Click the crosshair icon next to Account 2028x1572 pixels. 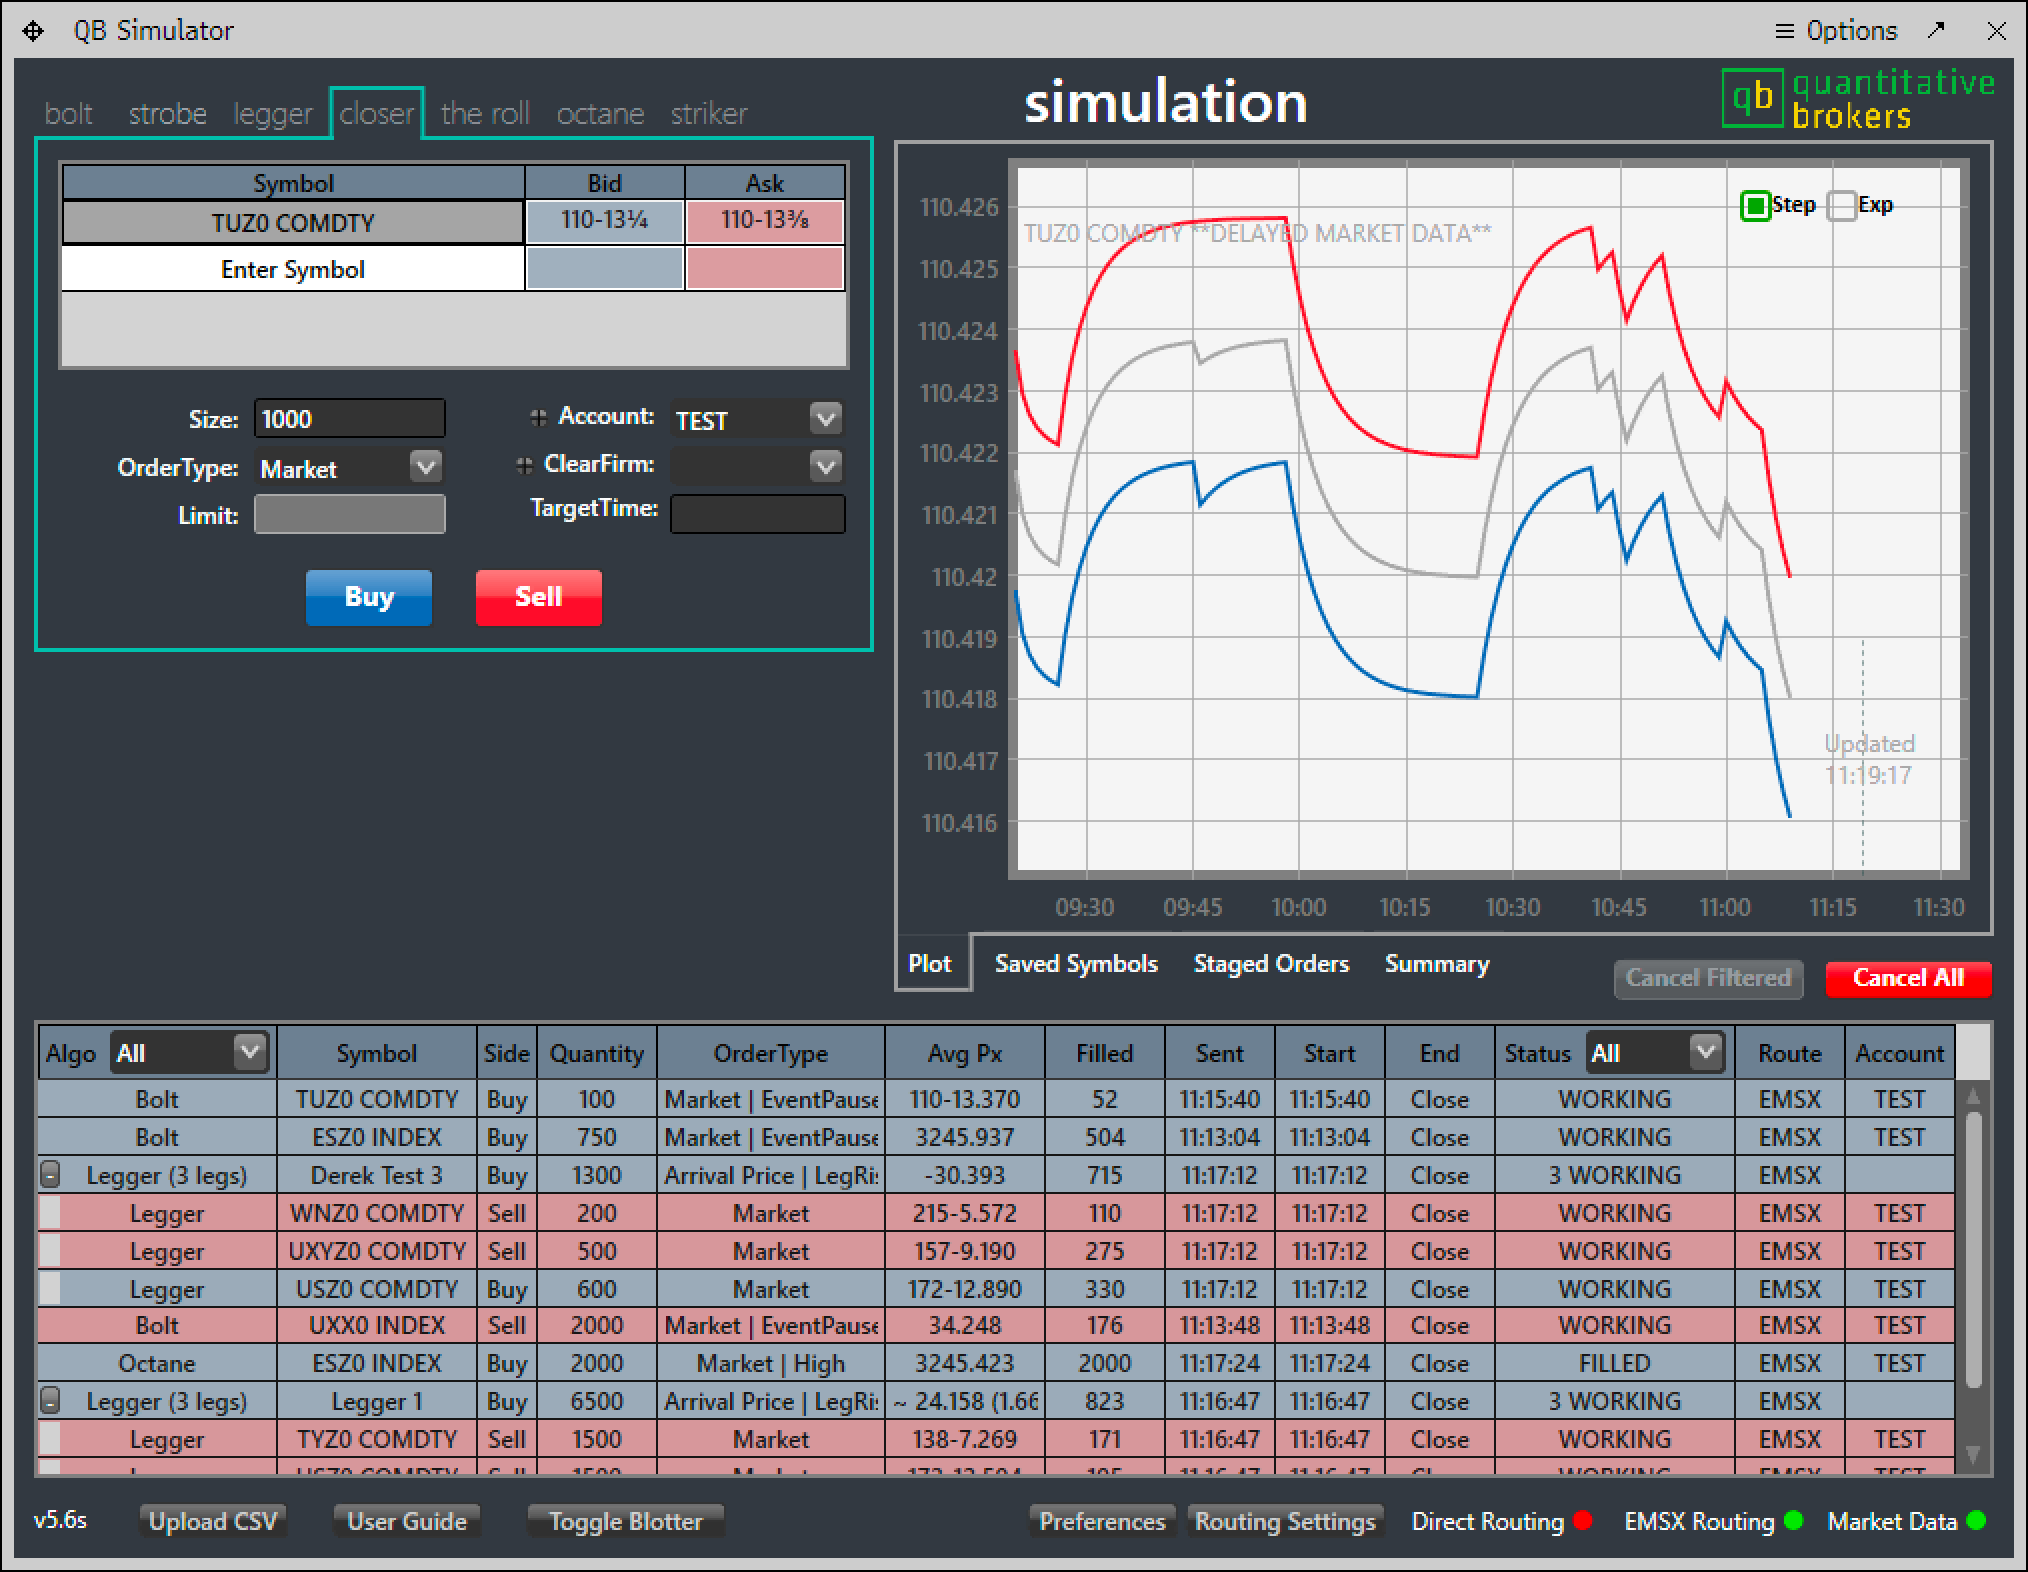(538, 417)
